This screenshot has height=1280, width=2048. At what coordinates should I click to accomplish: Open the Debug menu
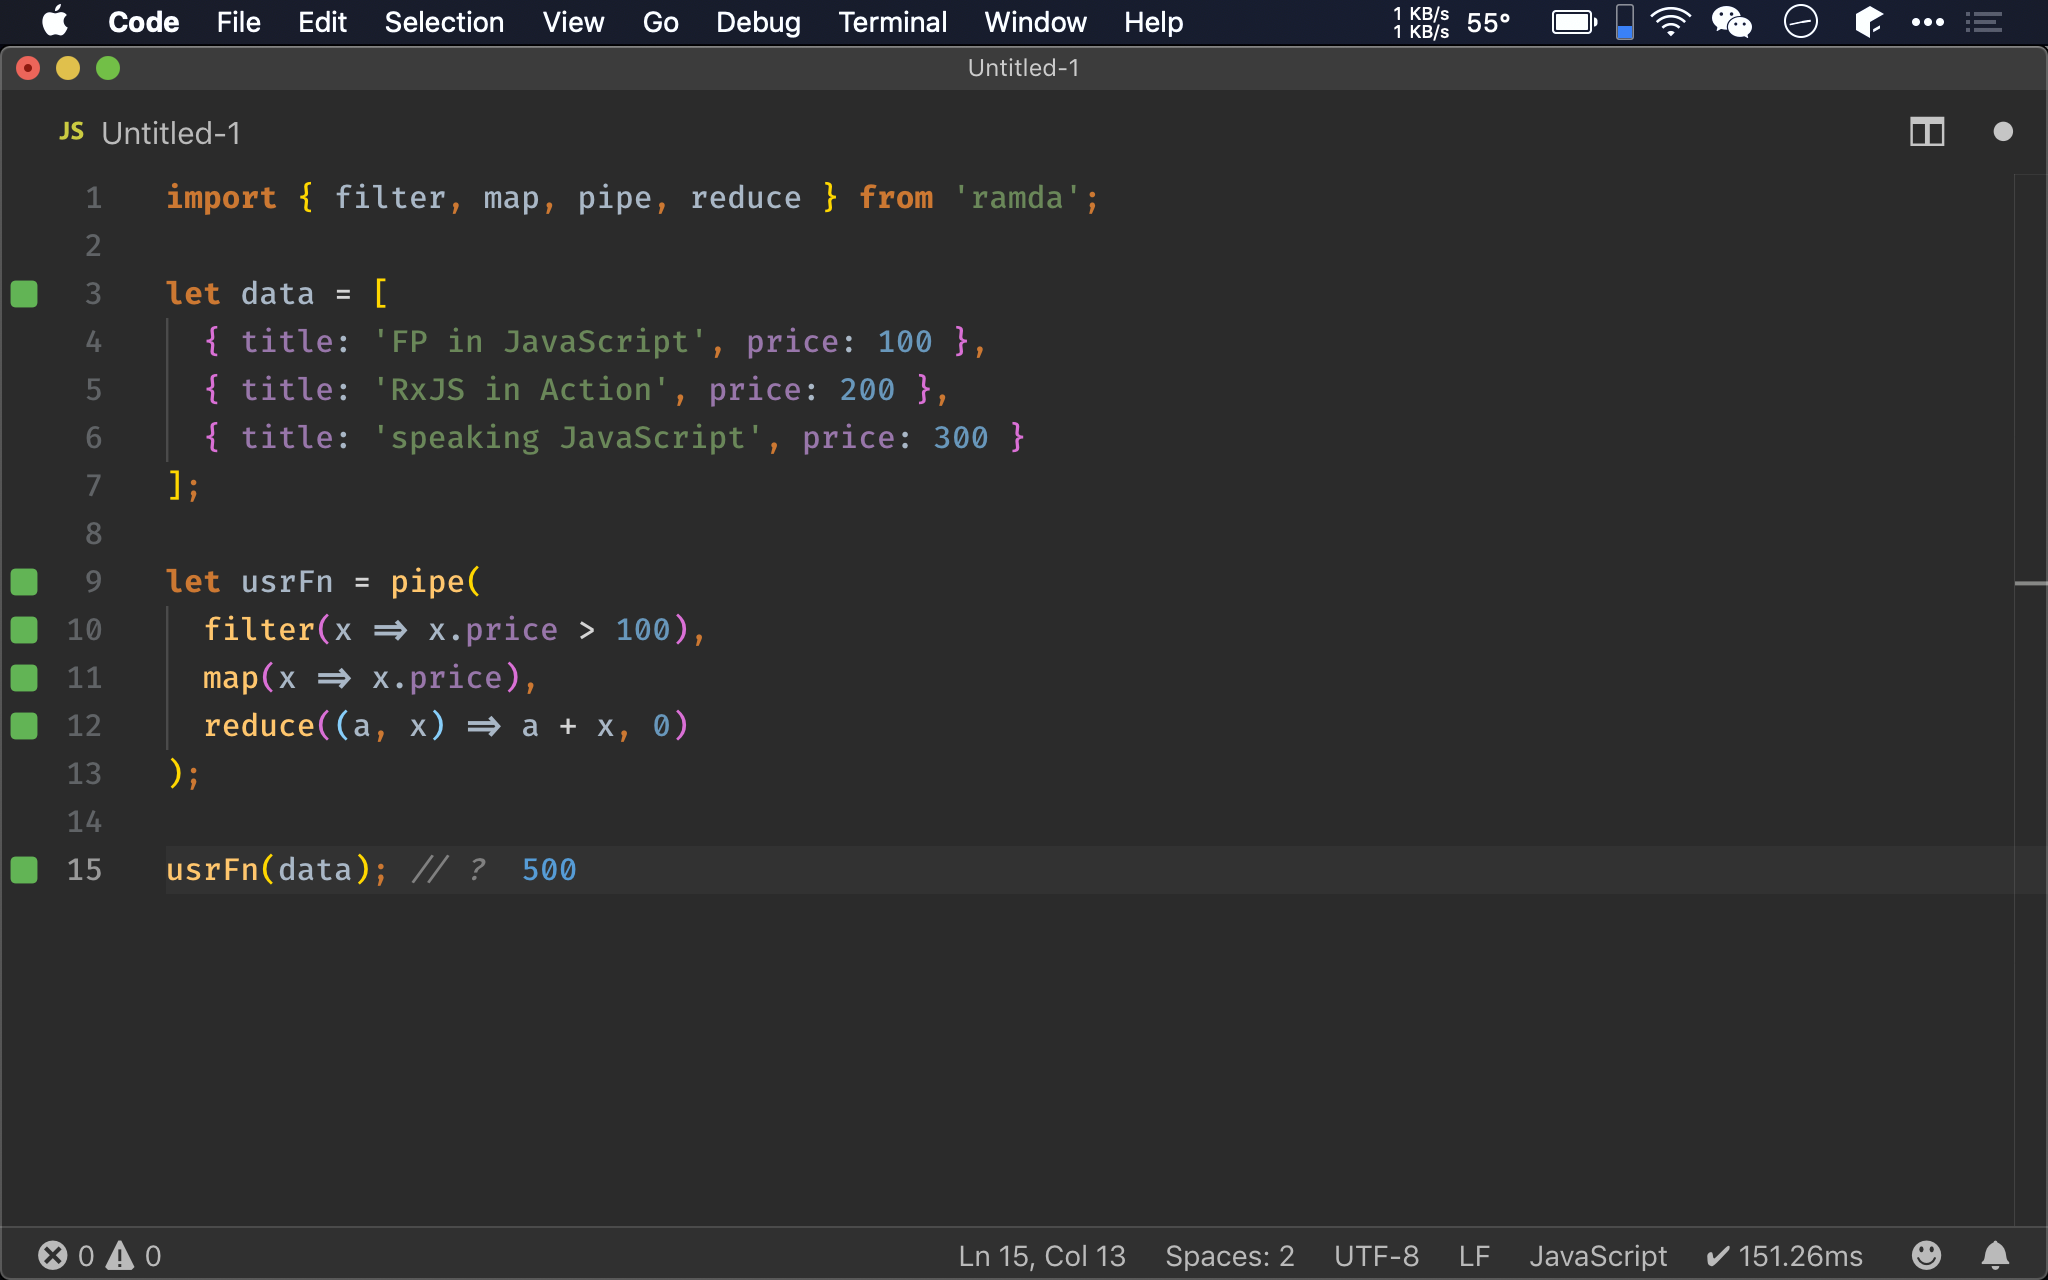[x=758, y=22]
